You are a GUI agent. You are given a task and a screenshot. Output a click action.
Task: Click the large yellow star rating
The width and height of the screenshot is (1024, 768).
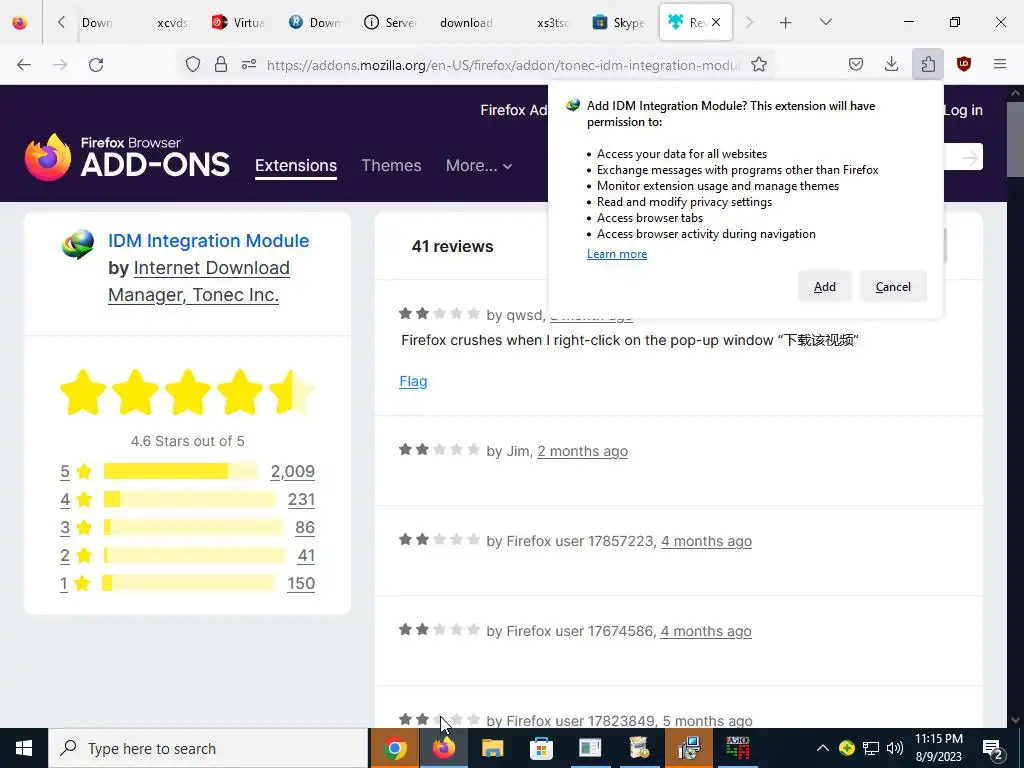tap(187, 392)
